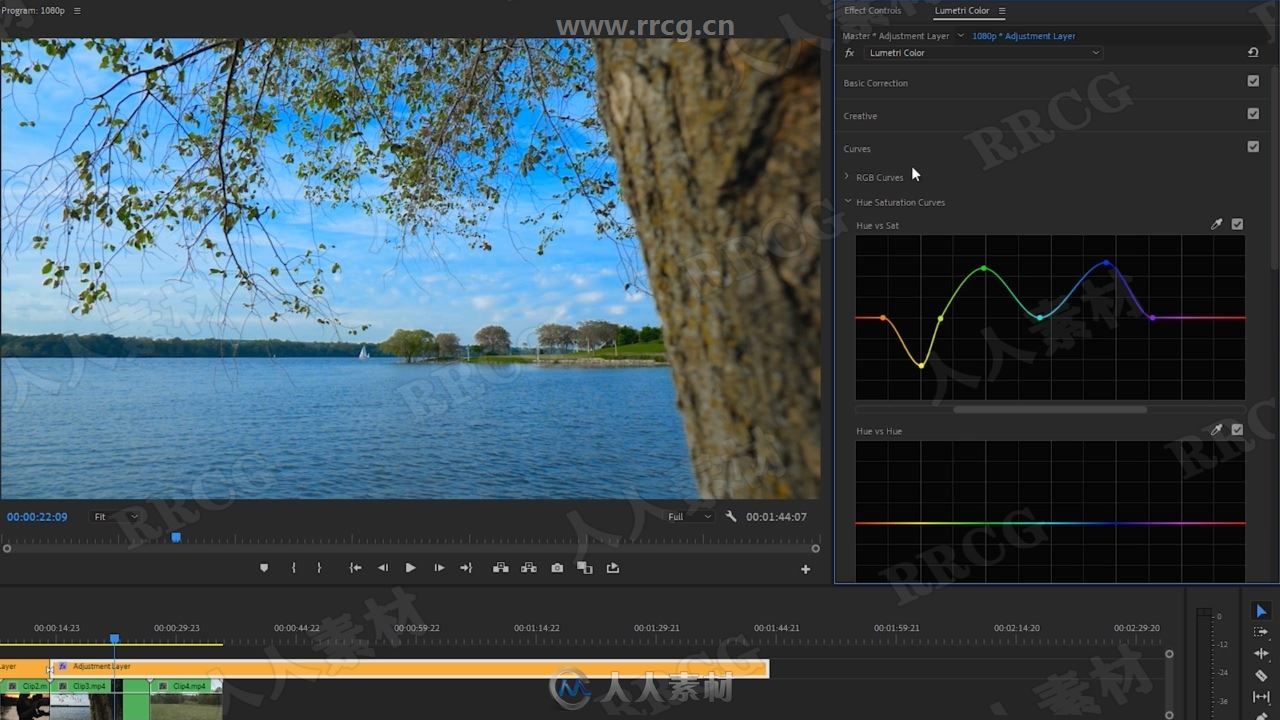Screen dimensions: 1280x720
Task: Click the yellow control point on Hue vs Sat
Action: 922,366
